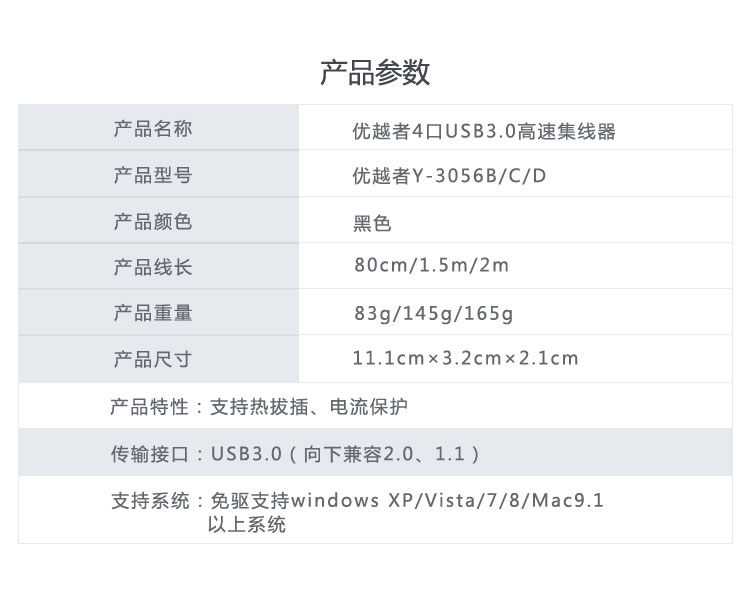Click the 支持系统 label text
The width and height of the screenshot is (750, 601).
150,500
